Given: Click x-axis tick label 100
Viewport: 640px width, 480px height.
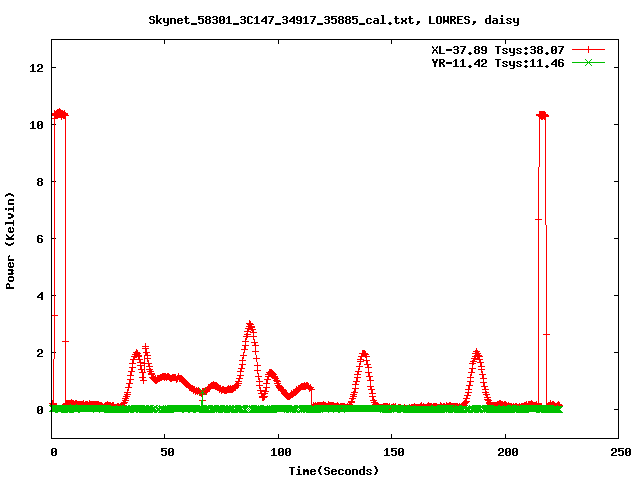Looking at the screenshot, I should tap(281, 452).
